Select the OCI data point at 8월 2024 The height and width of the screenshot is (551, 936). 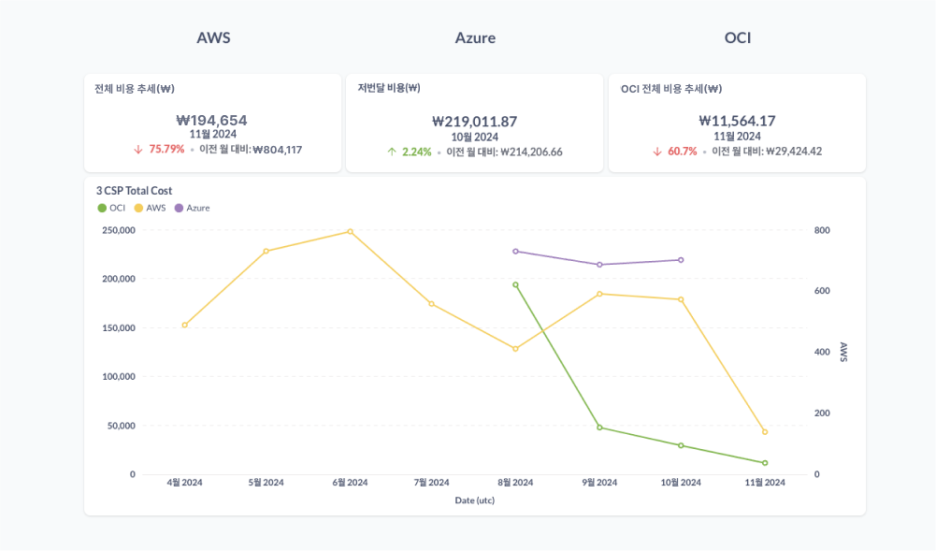(516, 285)
